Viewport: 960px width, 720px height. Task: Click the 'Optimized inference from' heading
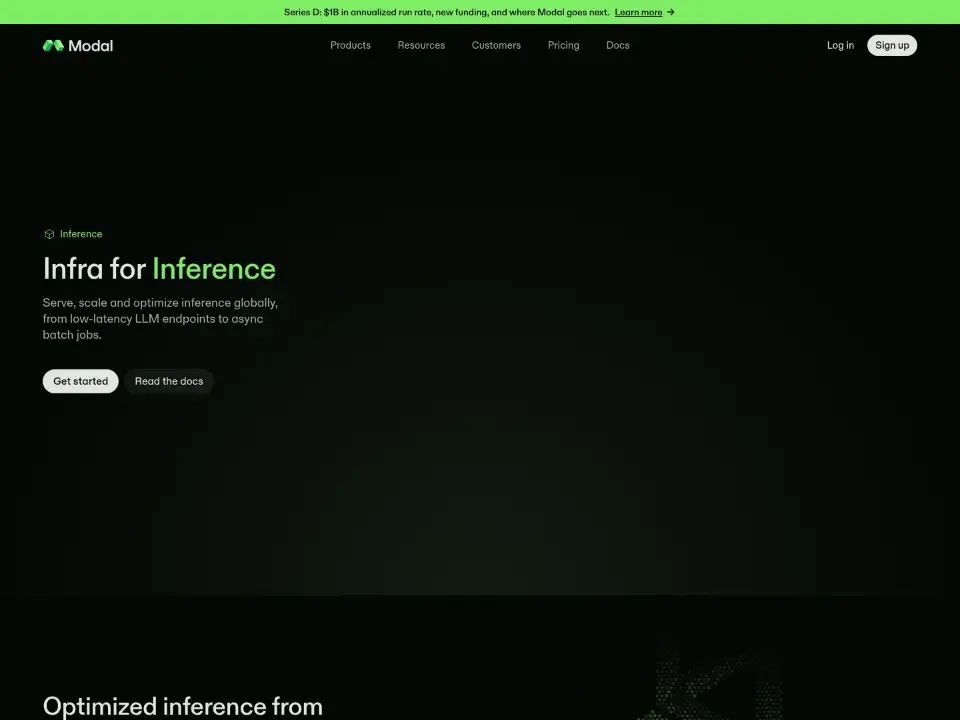coord(182,707)
